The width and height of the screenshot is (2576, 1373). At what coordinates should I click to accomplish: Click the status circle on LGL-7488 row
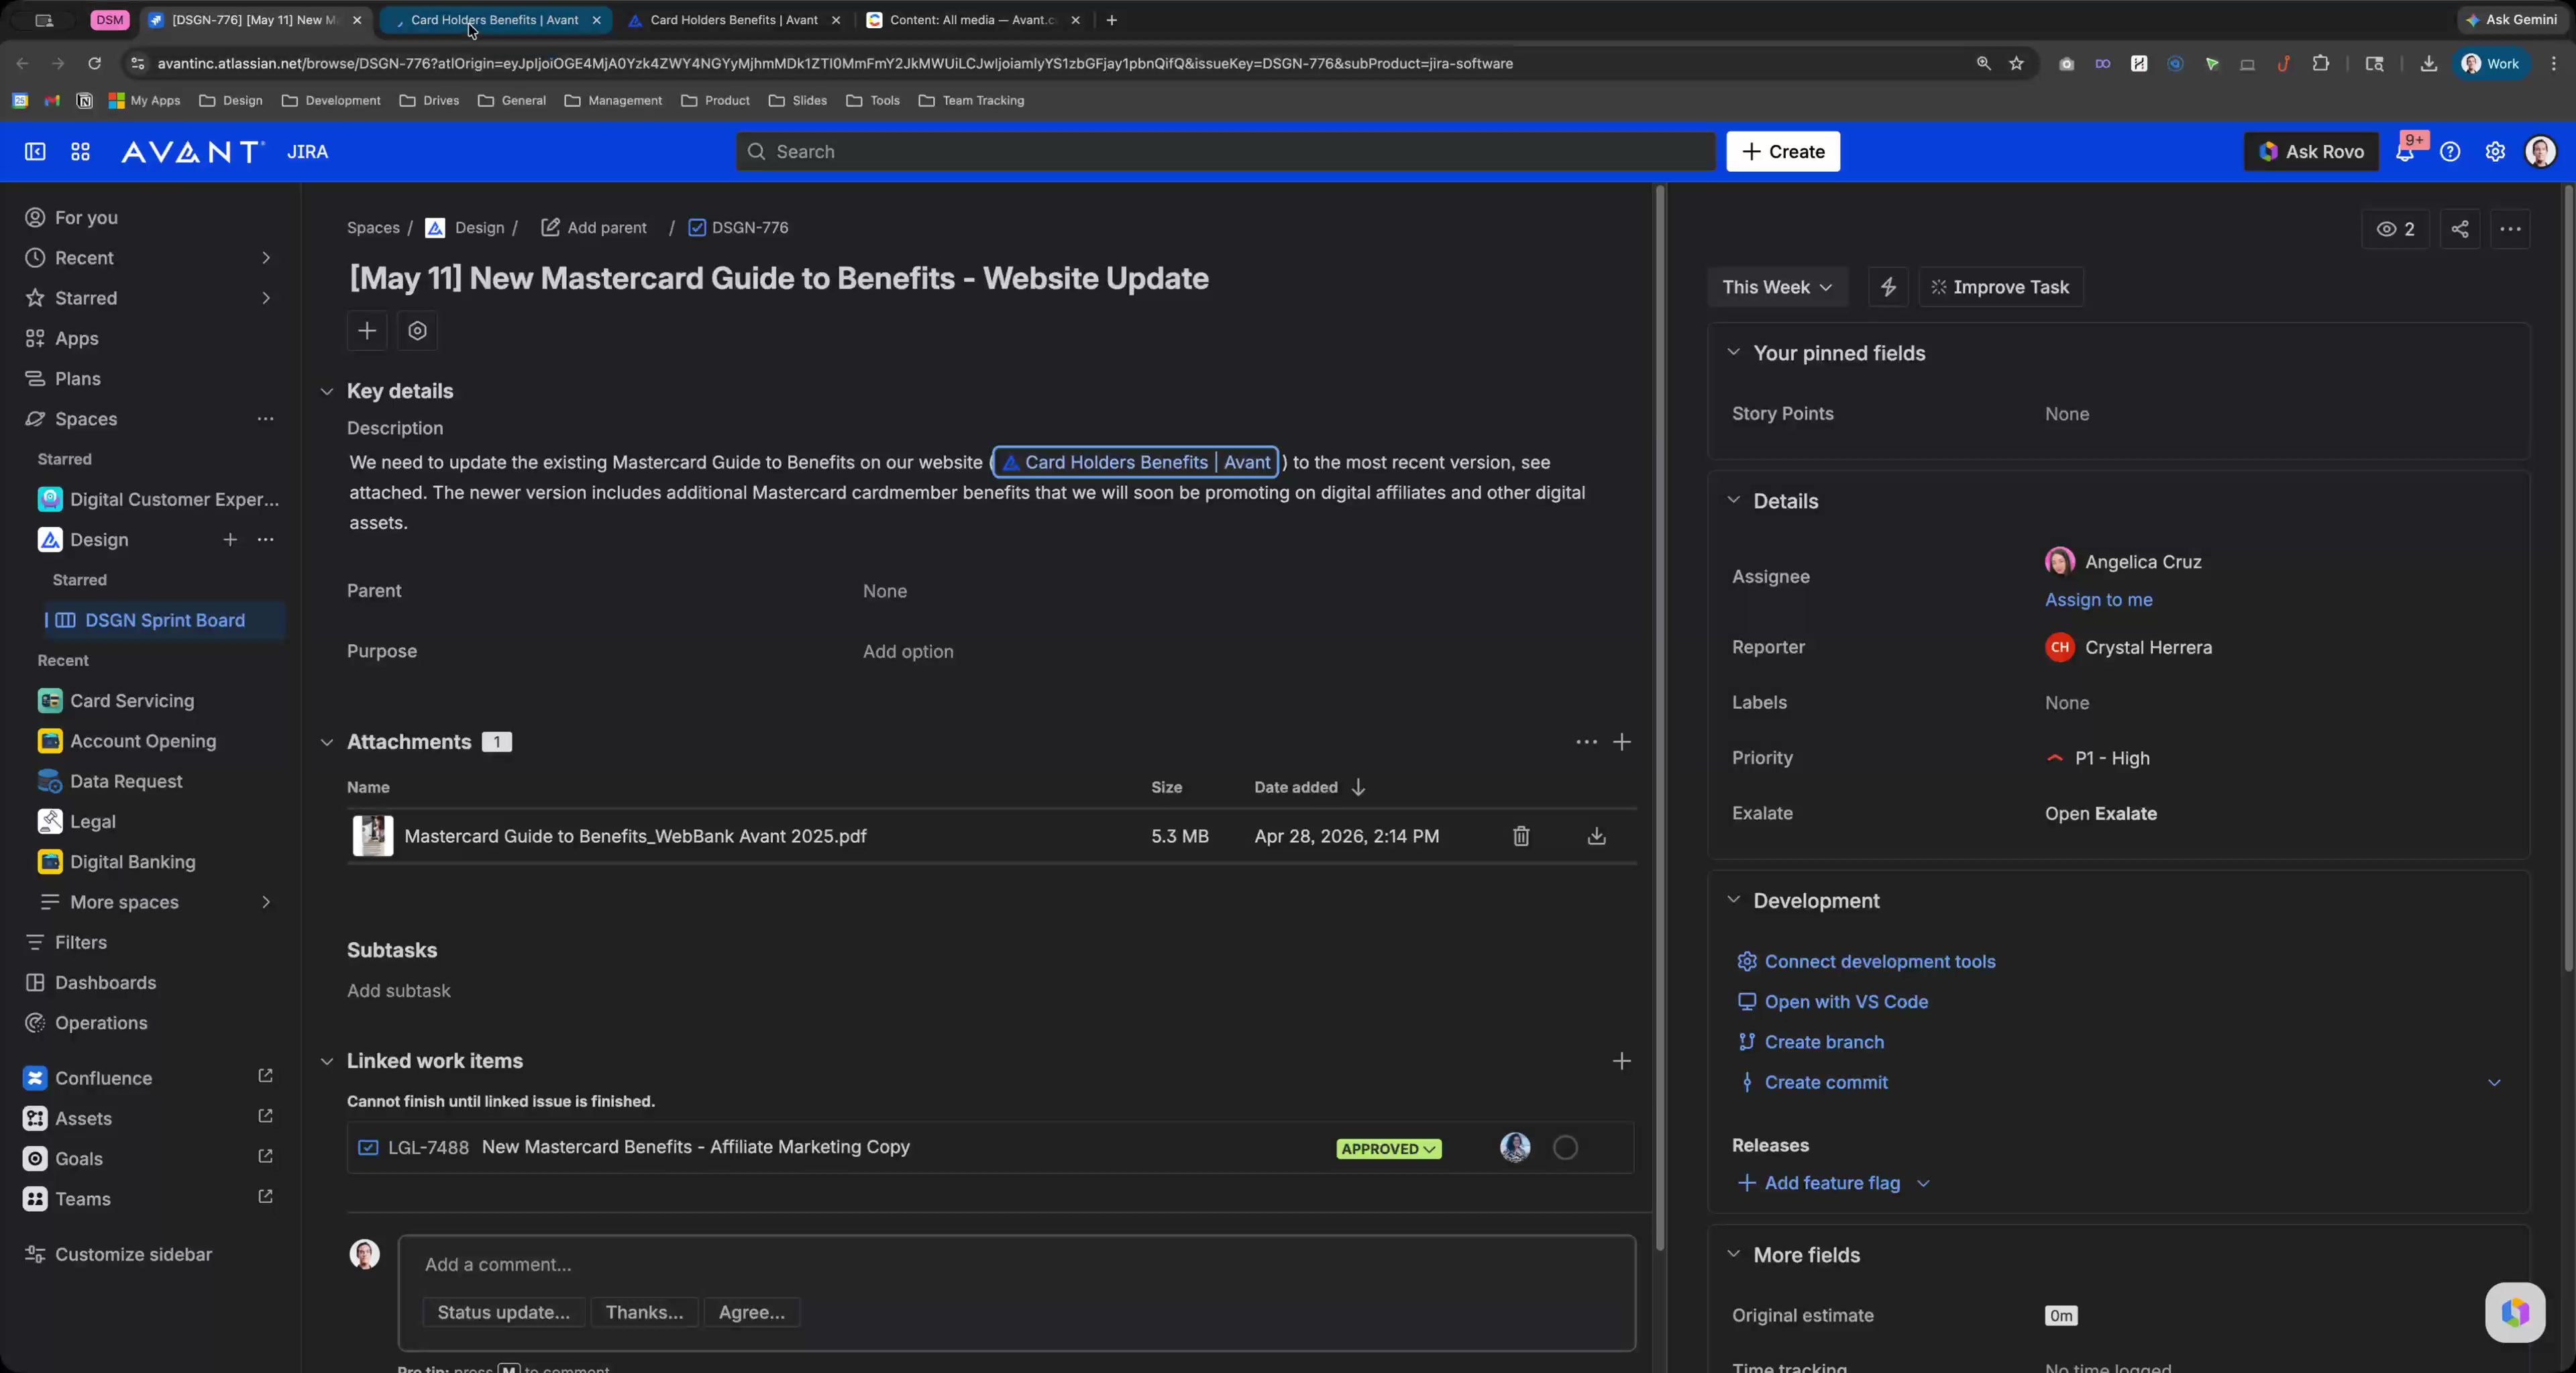pyautogui.click(x=1566, y=1148)
